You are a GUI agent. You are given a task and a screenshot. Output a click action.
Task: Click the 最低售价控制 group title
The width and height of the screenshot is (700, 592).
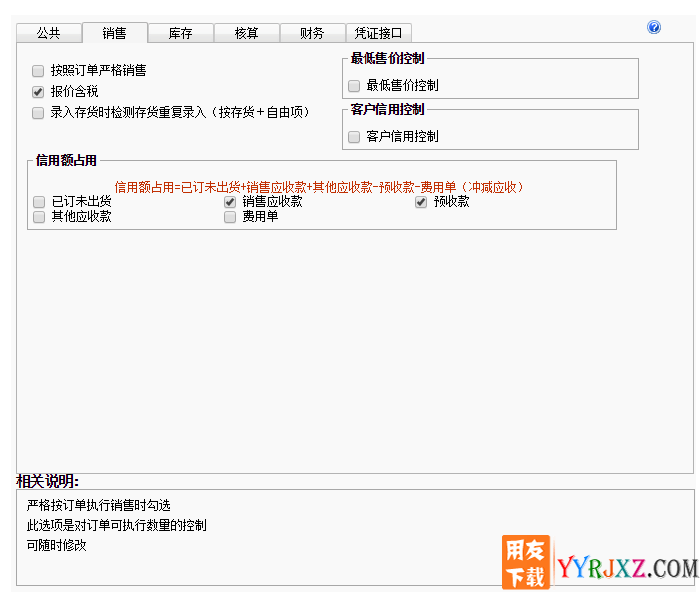tap(387, 58)
